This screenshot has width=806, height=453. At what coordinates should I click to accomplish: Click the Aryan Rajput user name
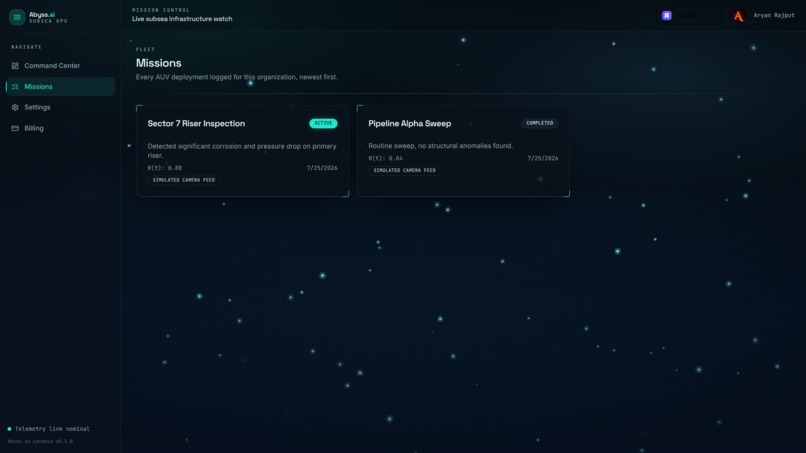(x=774, y=15)
